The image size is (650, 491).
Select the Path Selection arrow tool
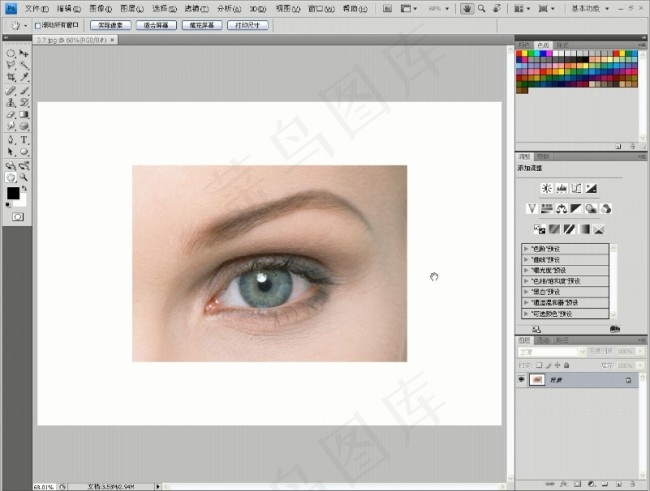point(11,152)
